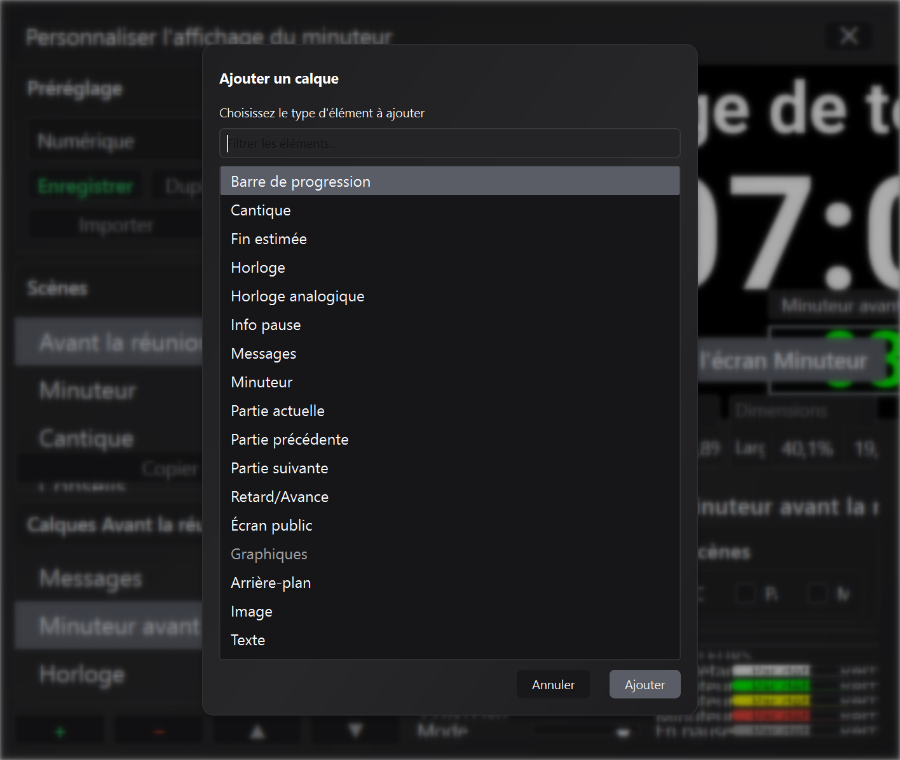Click Enregistrer in the background window
The height and width of the screenshot is (760, 900).
[86, 187]
